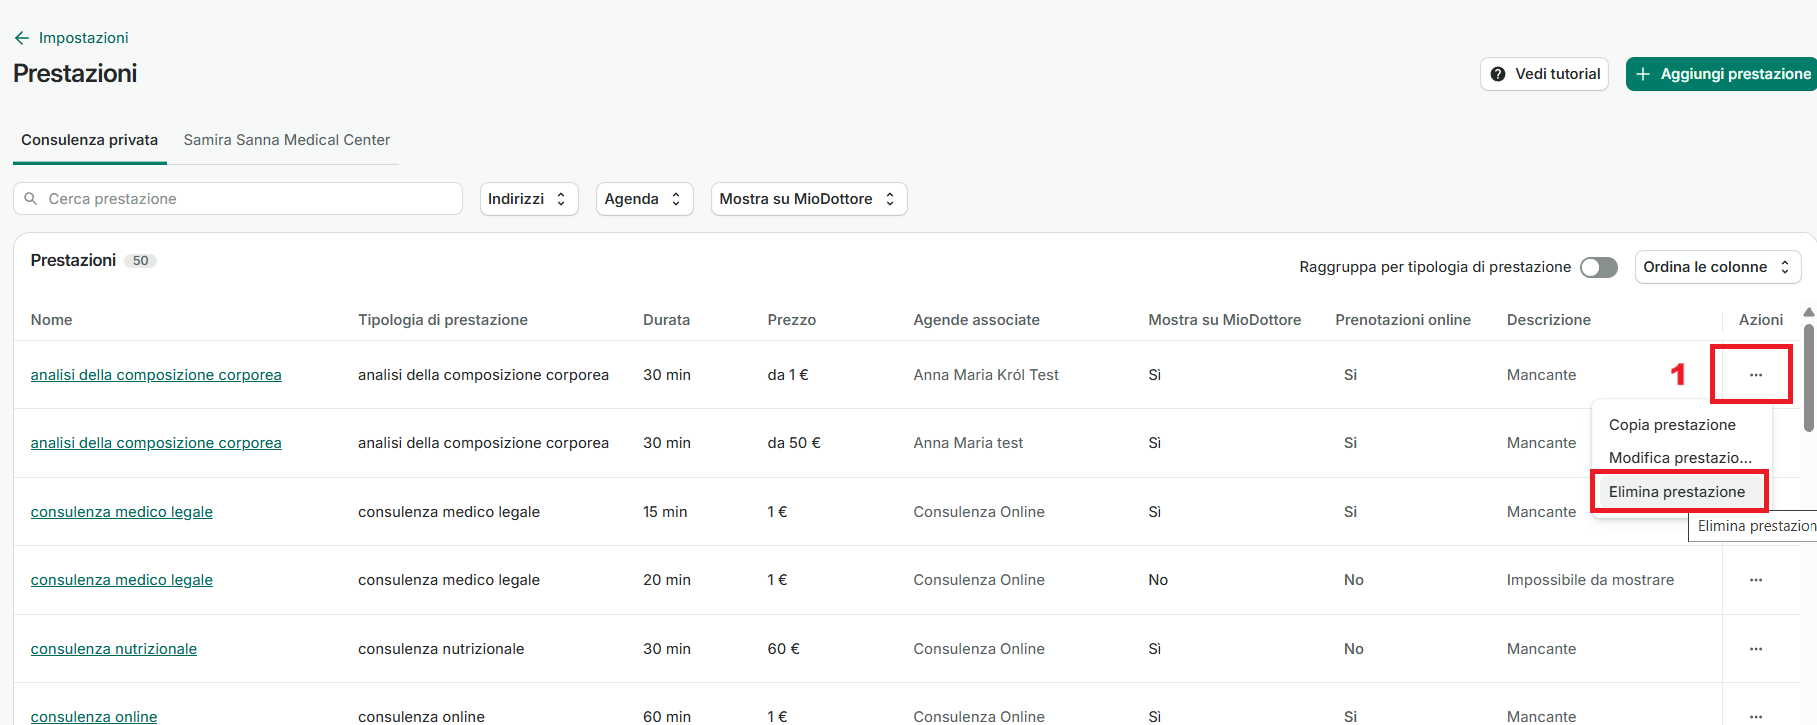The image size is (1817, 725).
Task: Click the magnifying glass search icon
Action: [x=31, y=199]
